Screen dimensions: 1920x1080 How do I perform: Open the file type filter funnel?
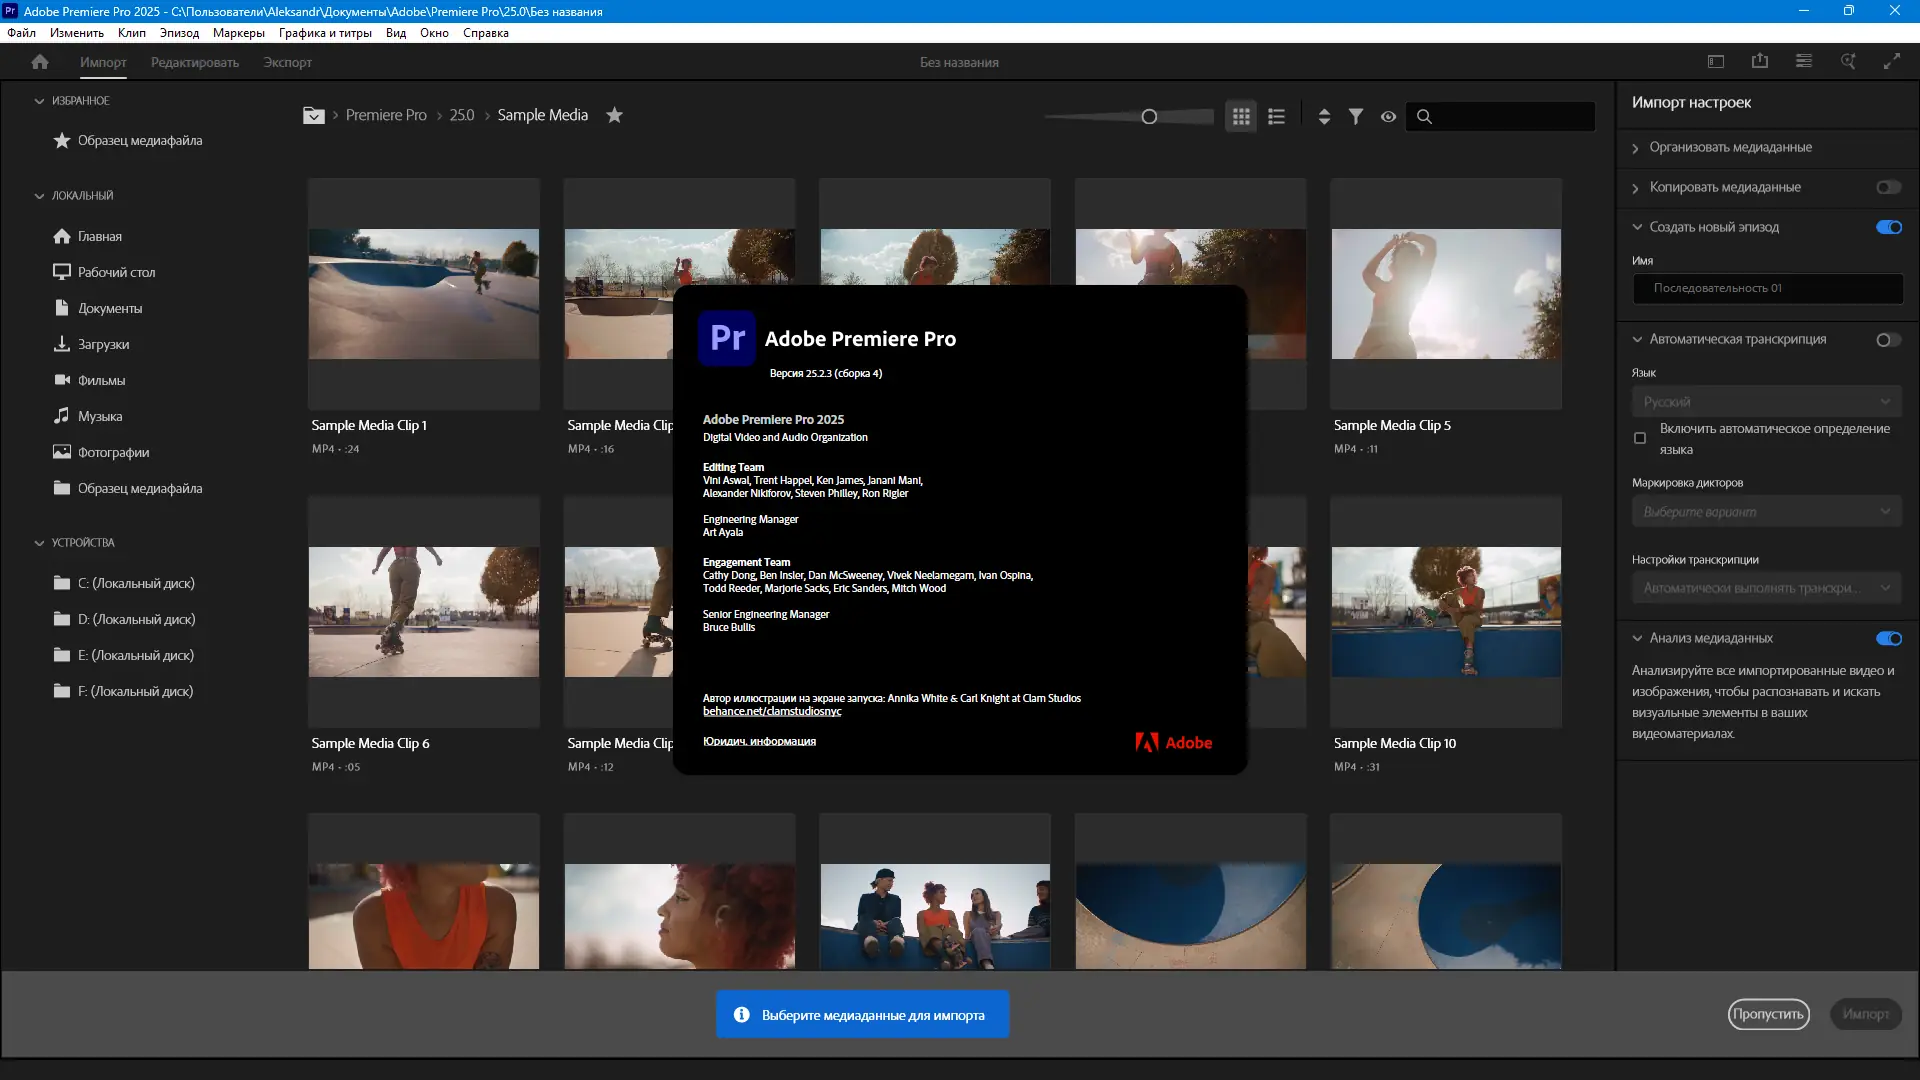point(1356,117)
